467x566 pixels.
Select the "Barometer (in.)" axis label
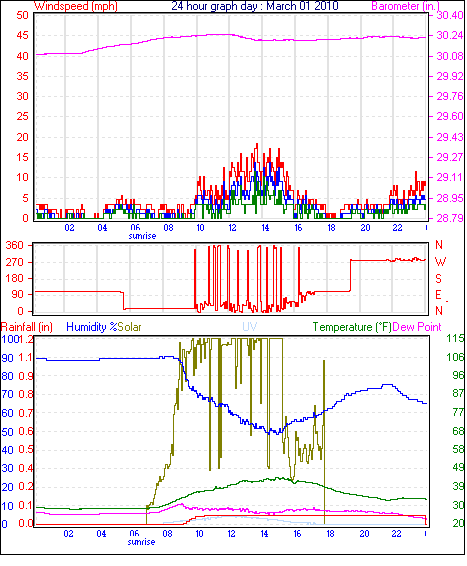[405, 6]
